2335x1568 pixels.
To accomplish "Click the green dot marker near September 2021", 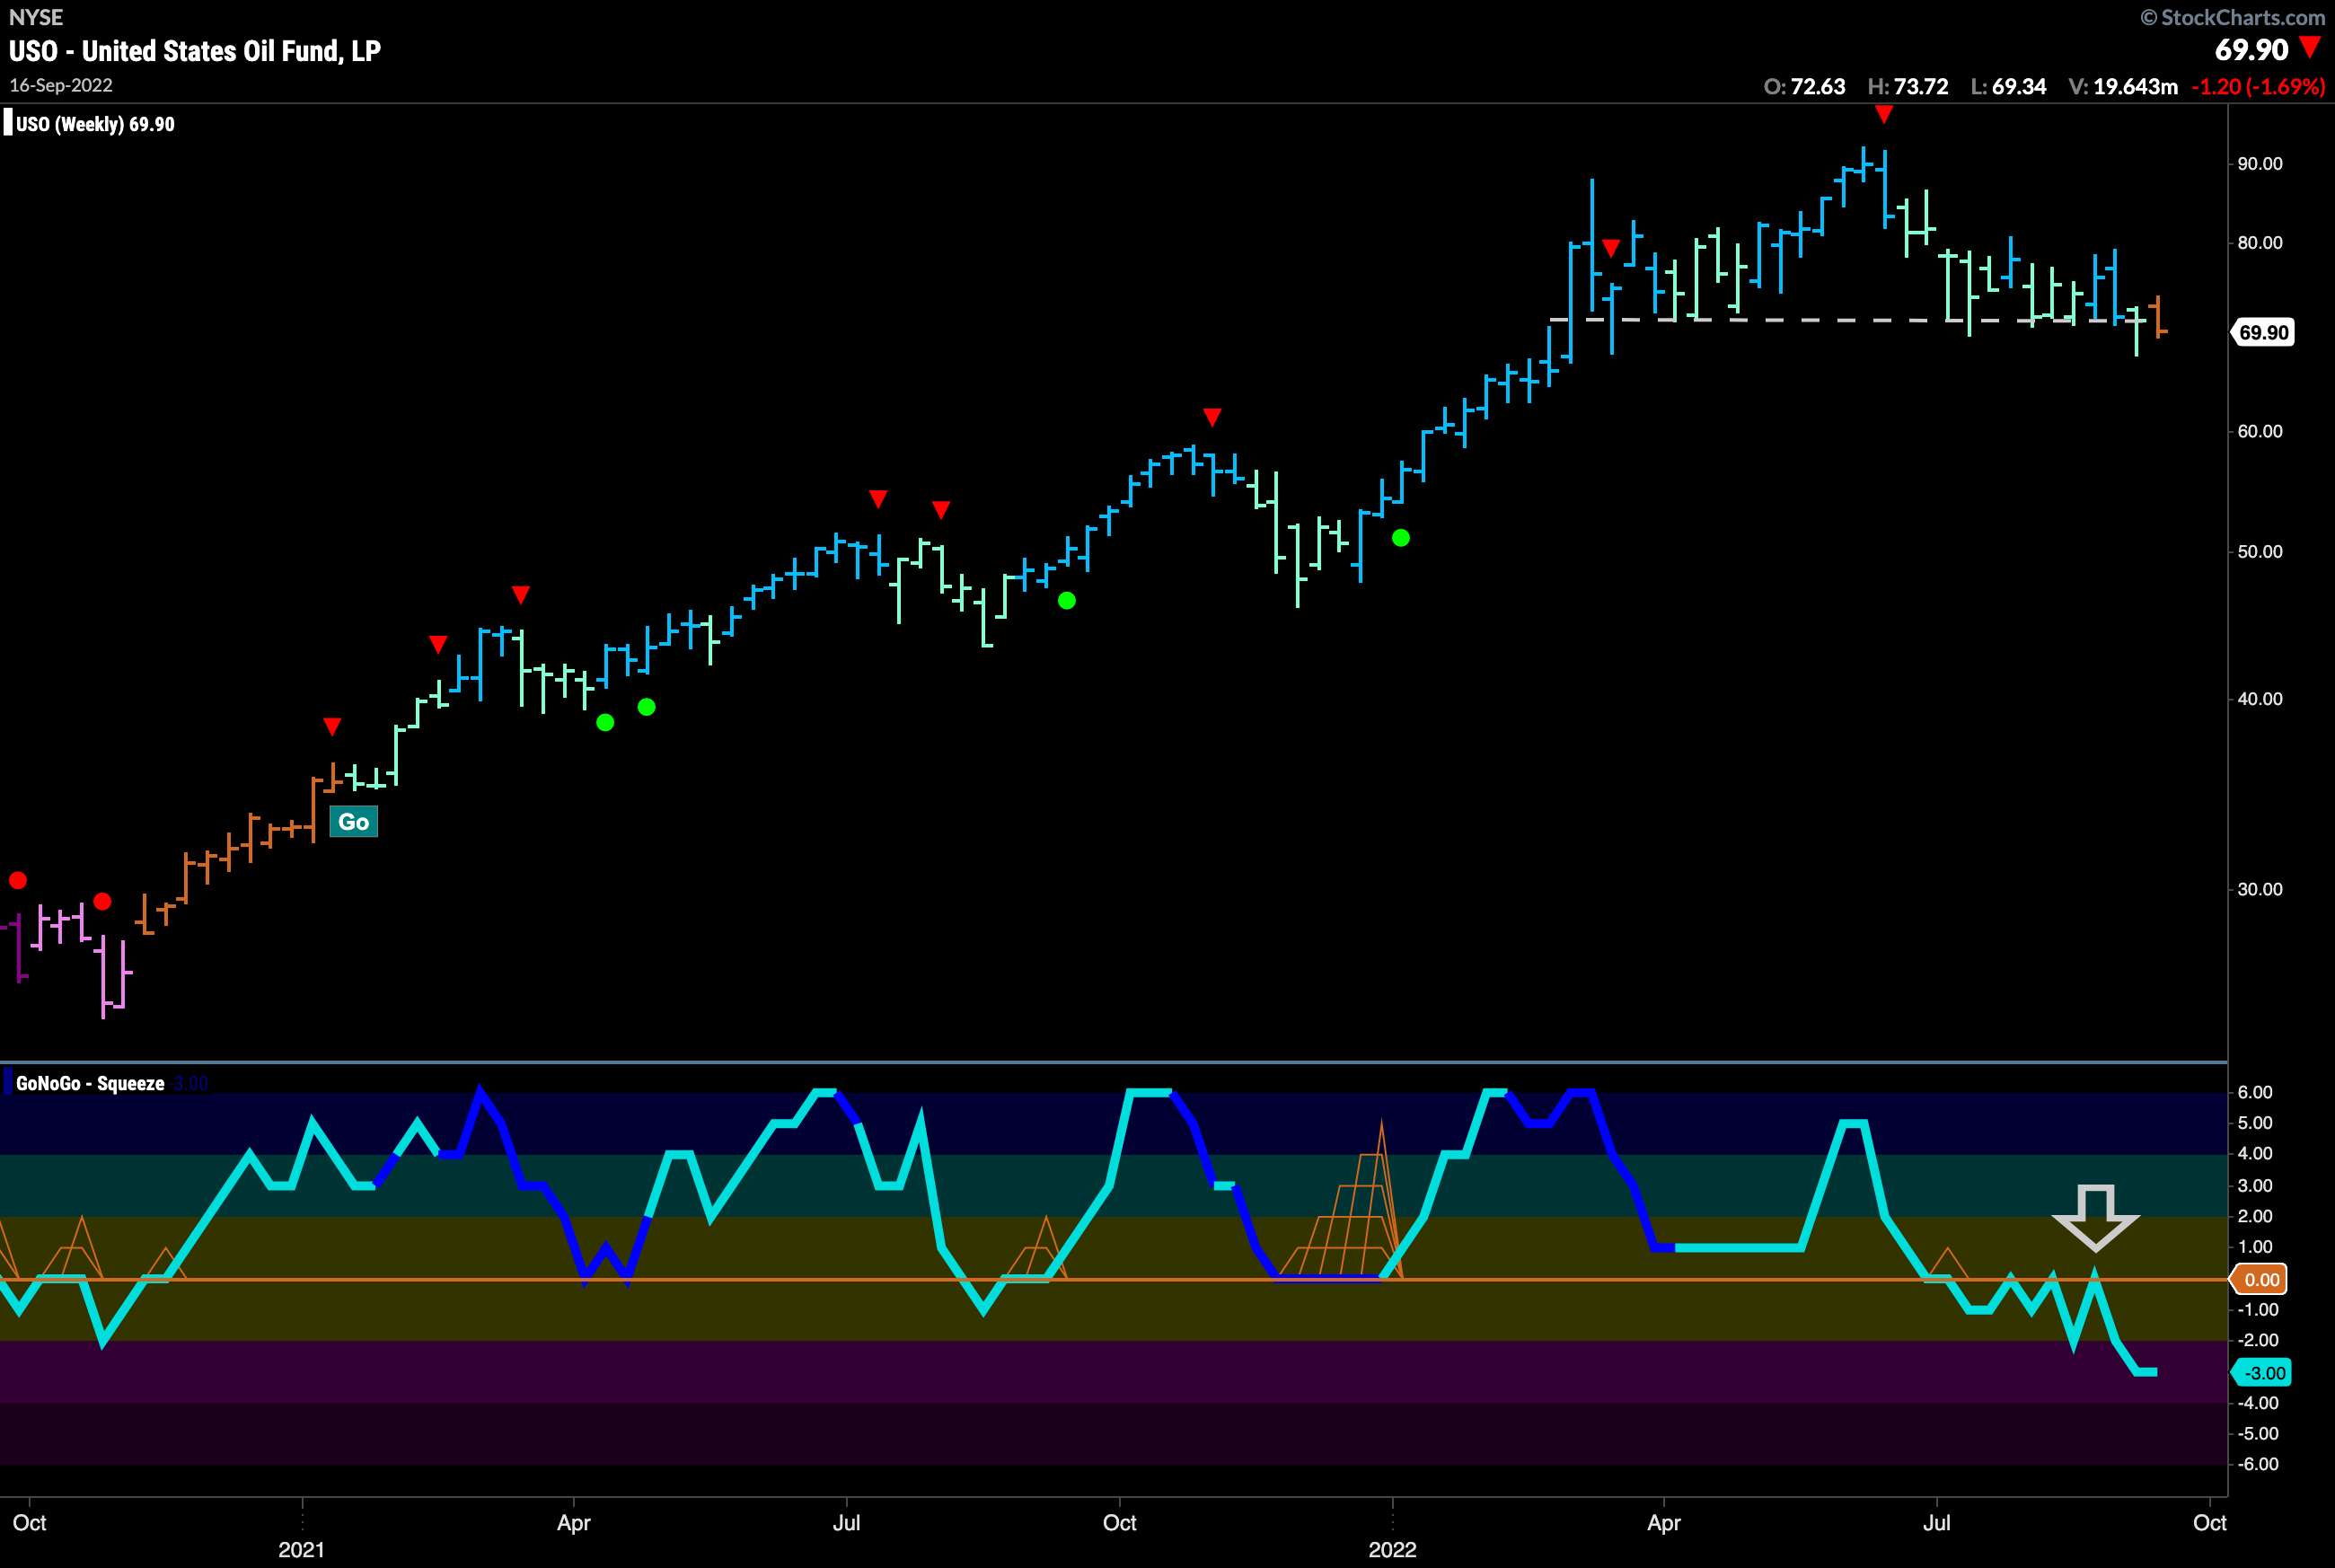I will pos(1067,601).
